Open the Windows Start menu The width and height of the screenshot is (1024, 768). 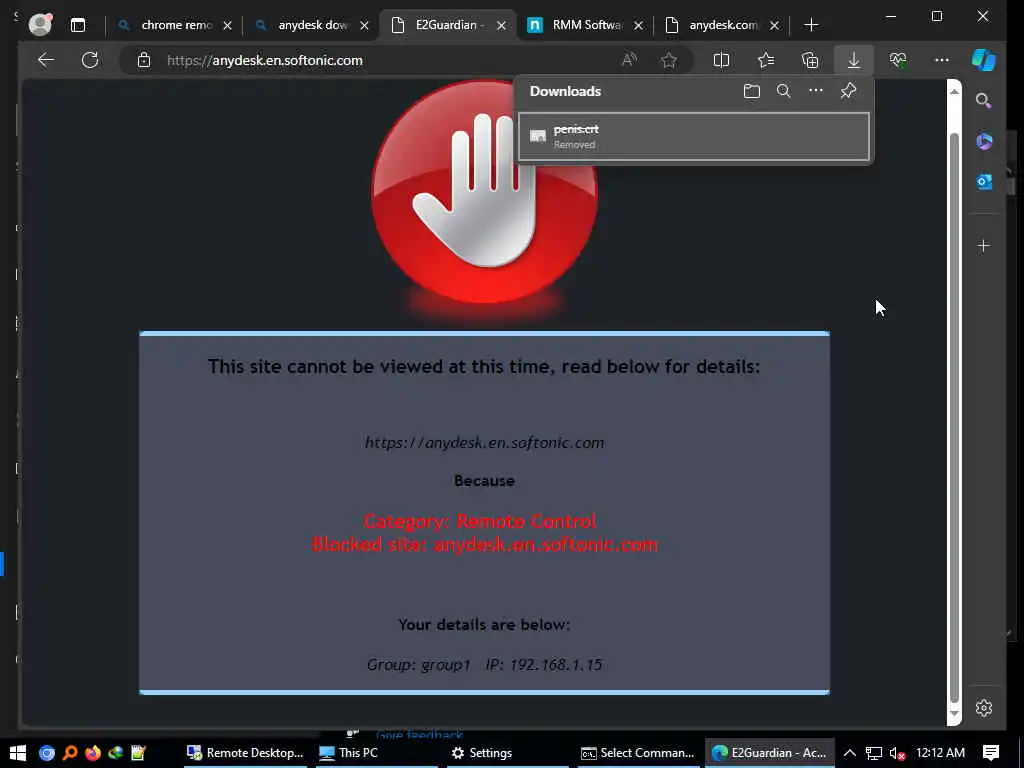tap(18, 753)
